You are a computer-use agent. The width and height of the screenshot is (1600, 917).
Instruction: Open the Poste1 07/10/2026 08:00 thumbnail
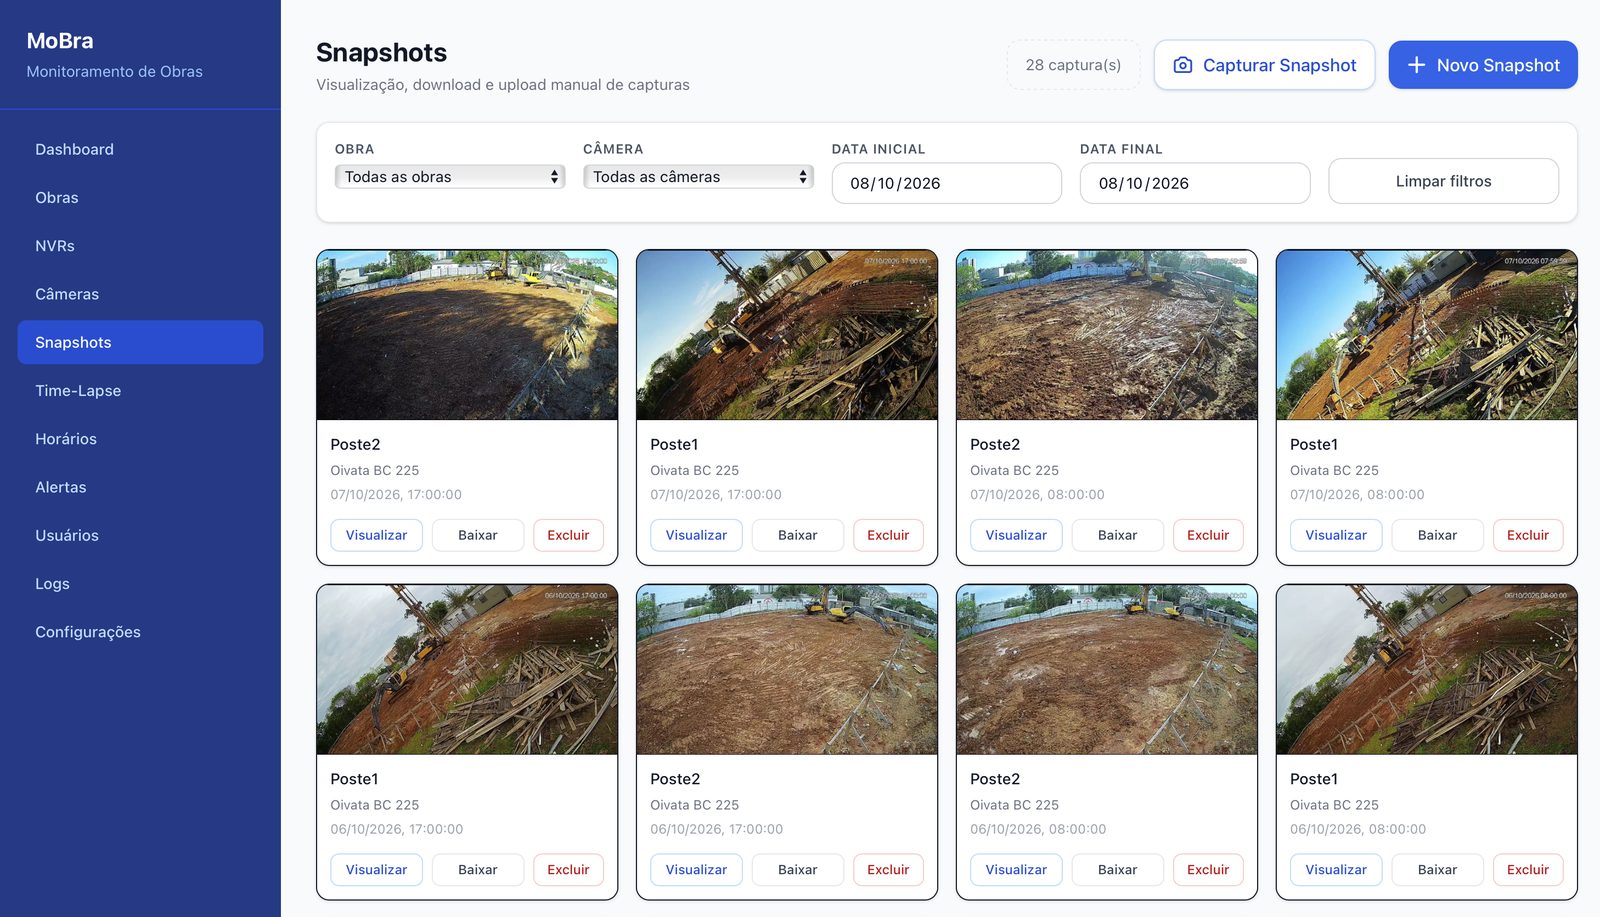[1427, 335]
